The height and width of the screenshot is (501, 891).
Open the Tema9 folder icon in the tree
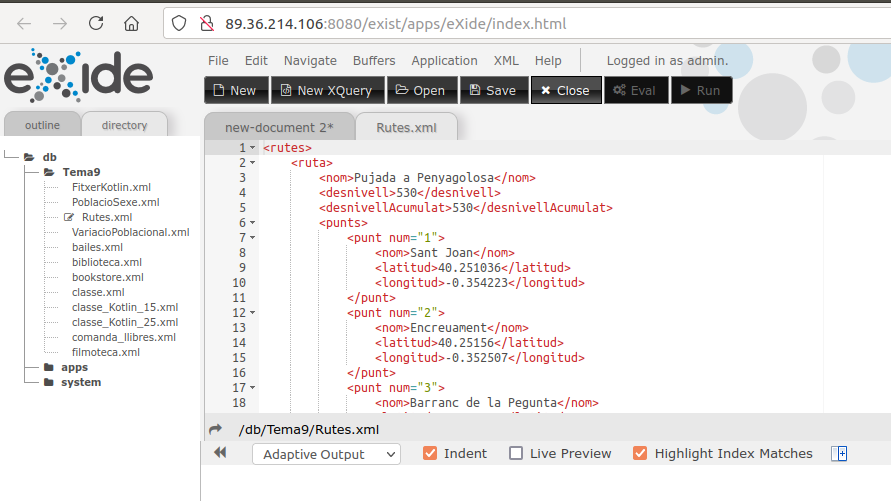pos(49,172)
